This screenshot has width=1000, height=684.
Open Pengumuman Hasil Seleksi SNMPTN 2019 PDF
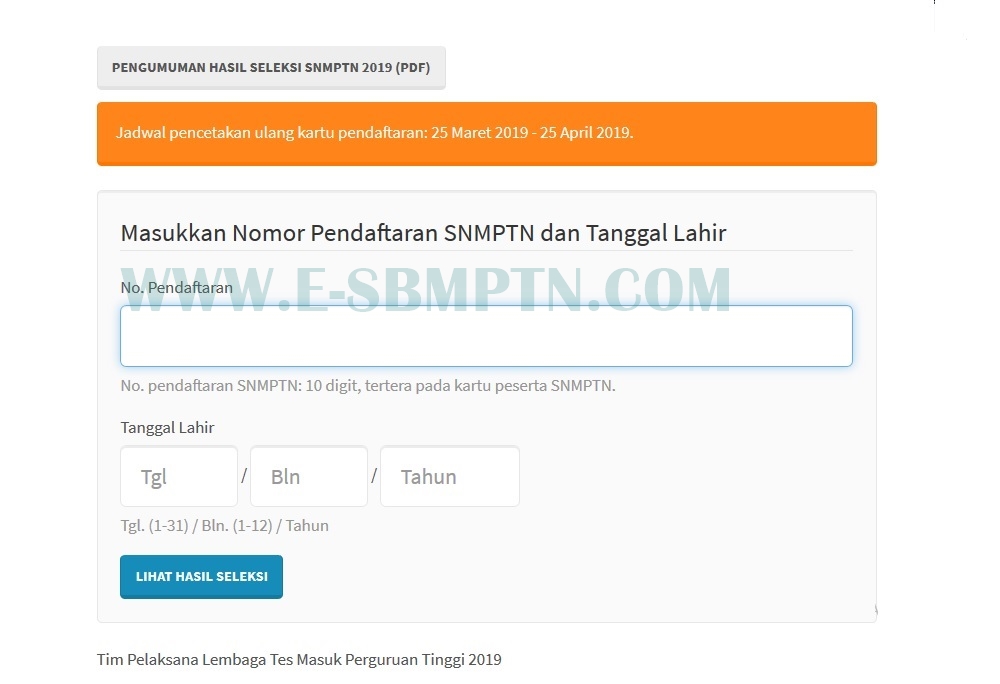tap(271, 68)
